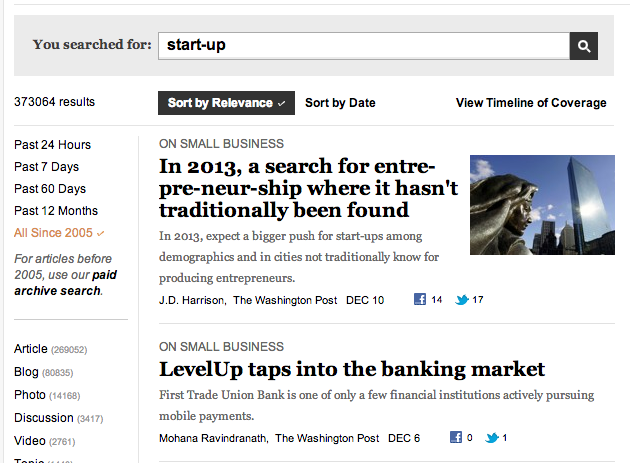Share the LevelUp article on Facebook
This screenshot has height=463, width=630.
click(456, 437)
